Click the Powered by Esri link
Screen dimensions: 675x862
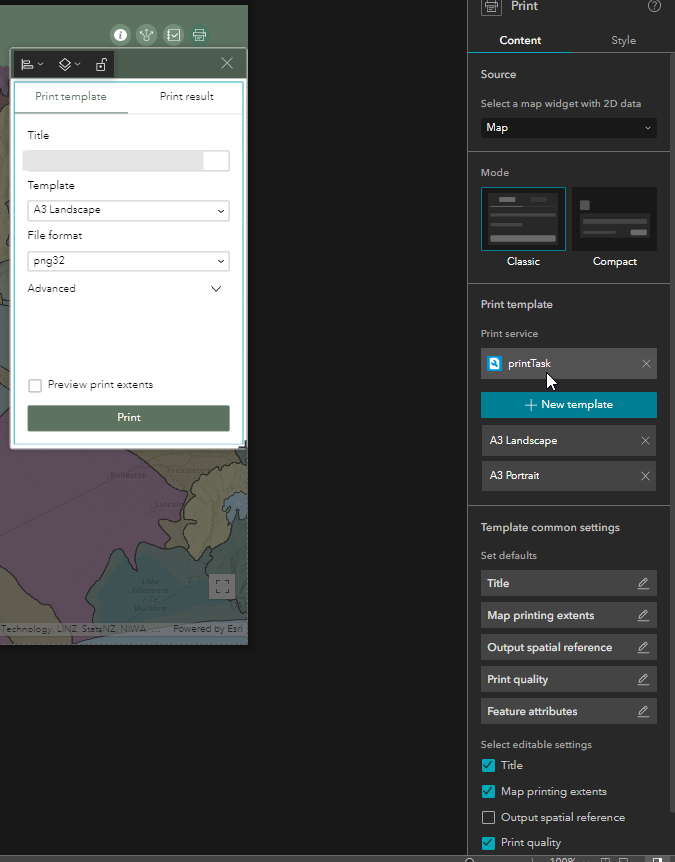tap(208, 628)
